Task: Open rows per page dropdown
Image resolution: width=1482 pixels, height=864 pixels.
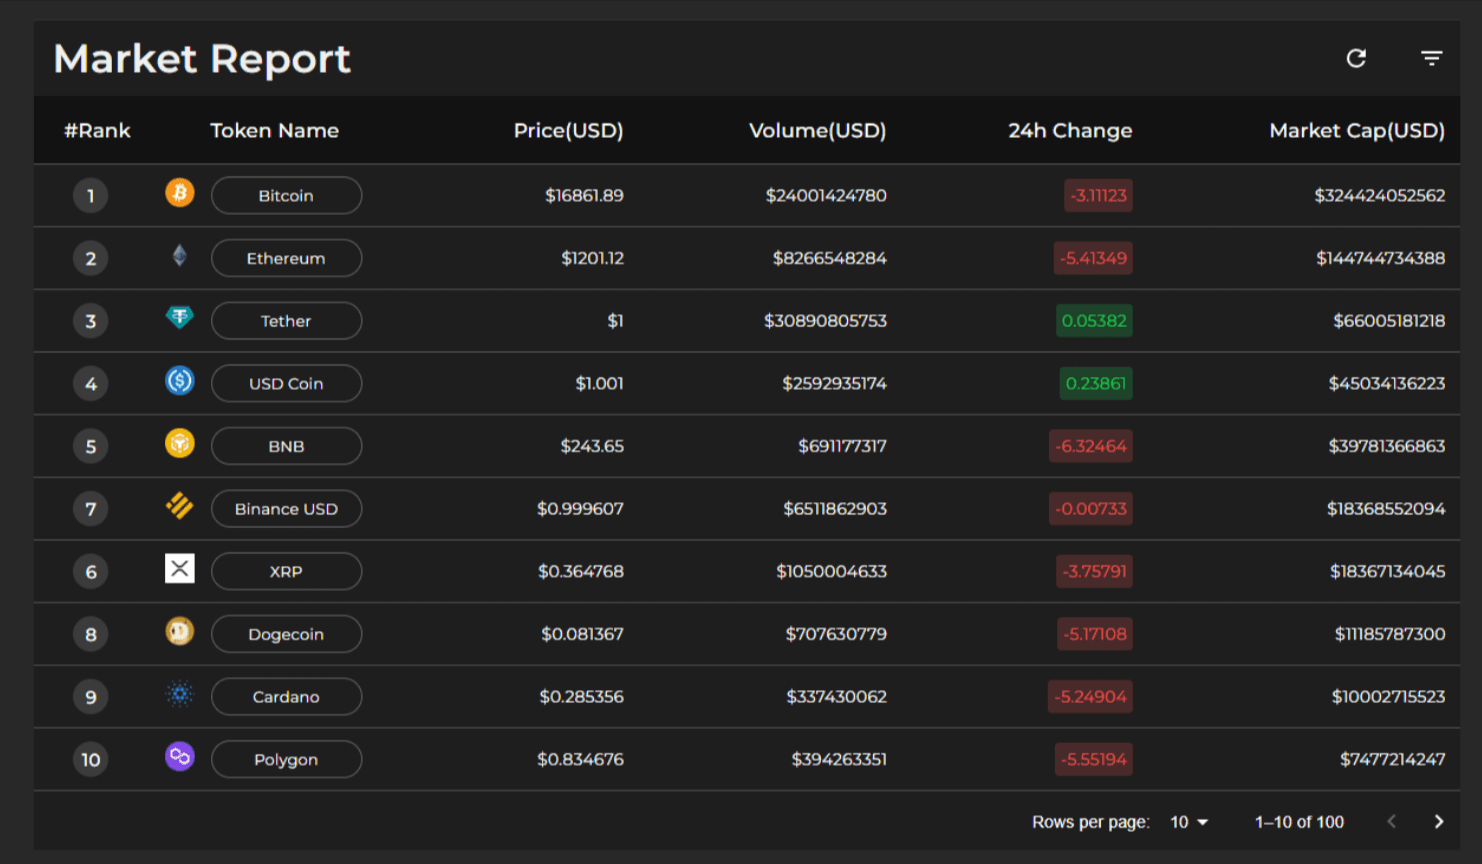Action: tap(1190, 822)
